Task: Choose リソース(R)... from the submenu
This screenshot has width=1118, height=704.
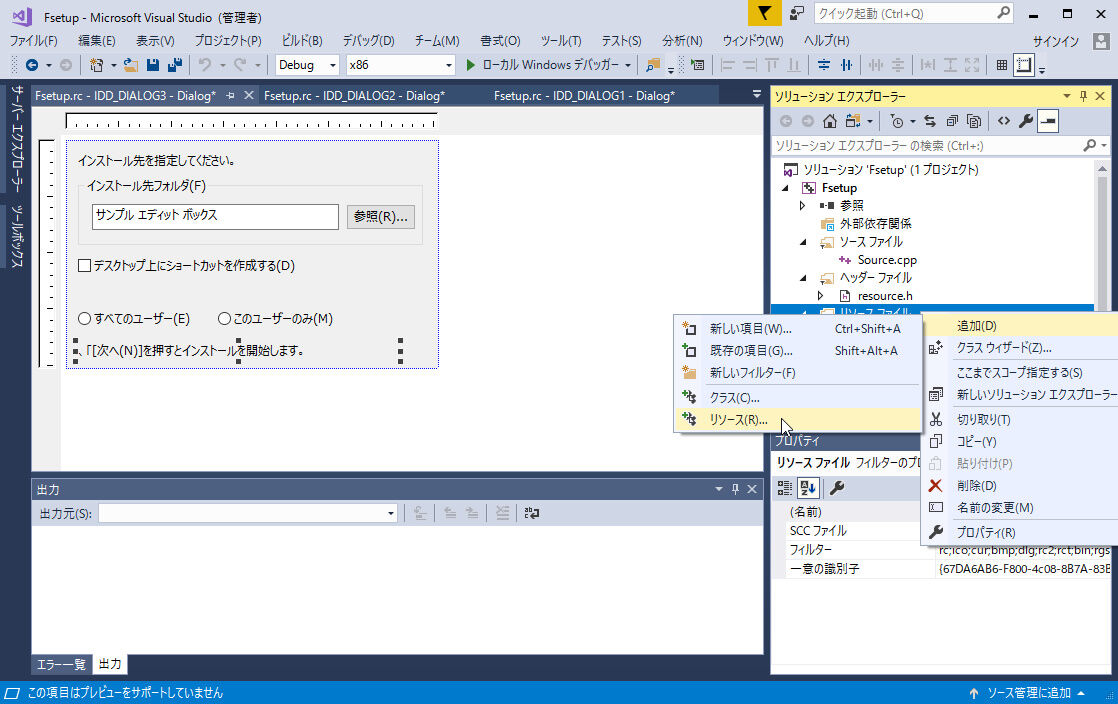Action: coord(798,420)
